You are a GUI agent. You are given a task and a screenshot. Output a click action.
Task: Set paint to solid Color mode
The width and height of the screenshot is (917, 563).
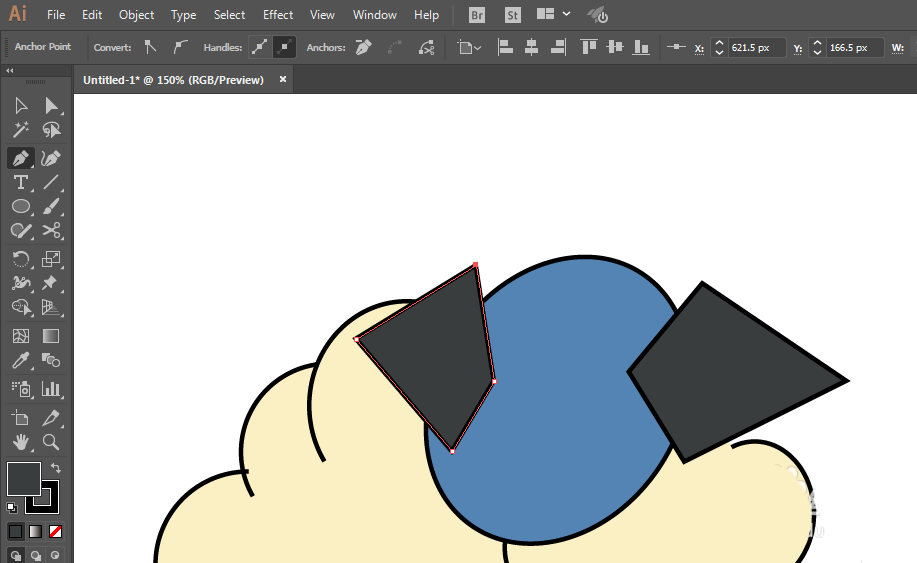(16, 531)
